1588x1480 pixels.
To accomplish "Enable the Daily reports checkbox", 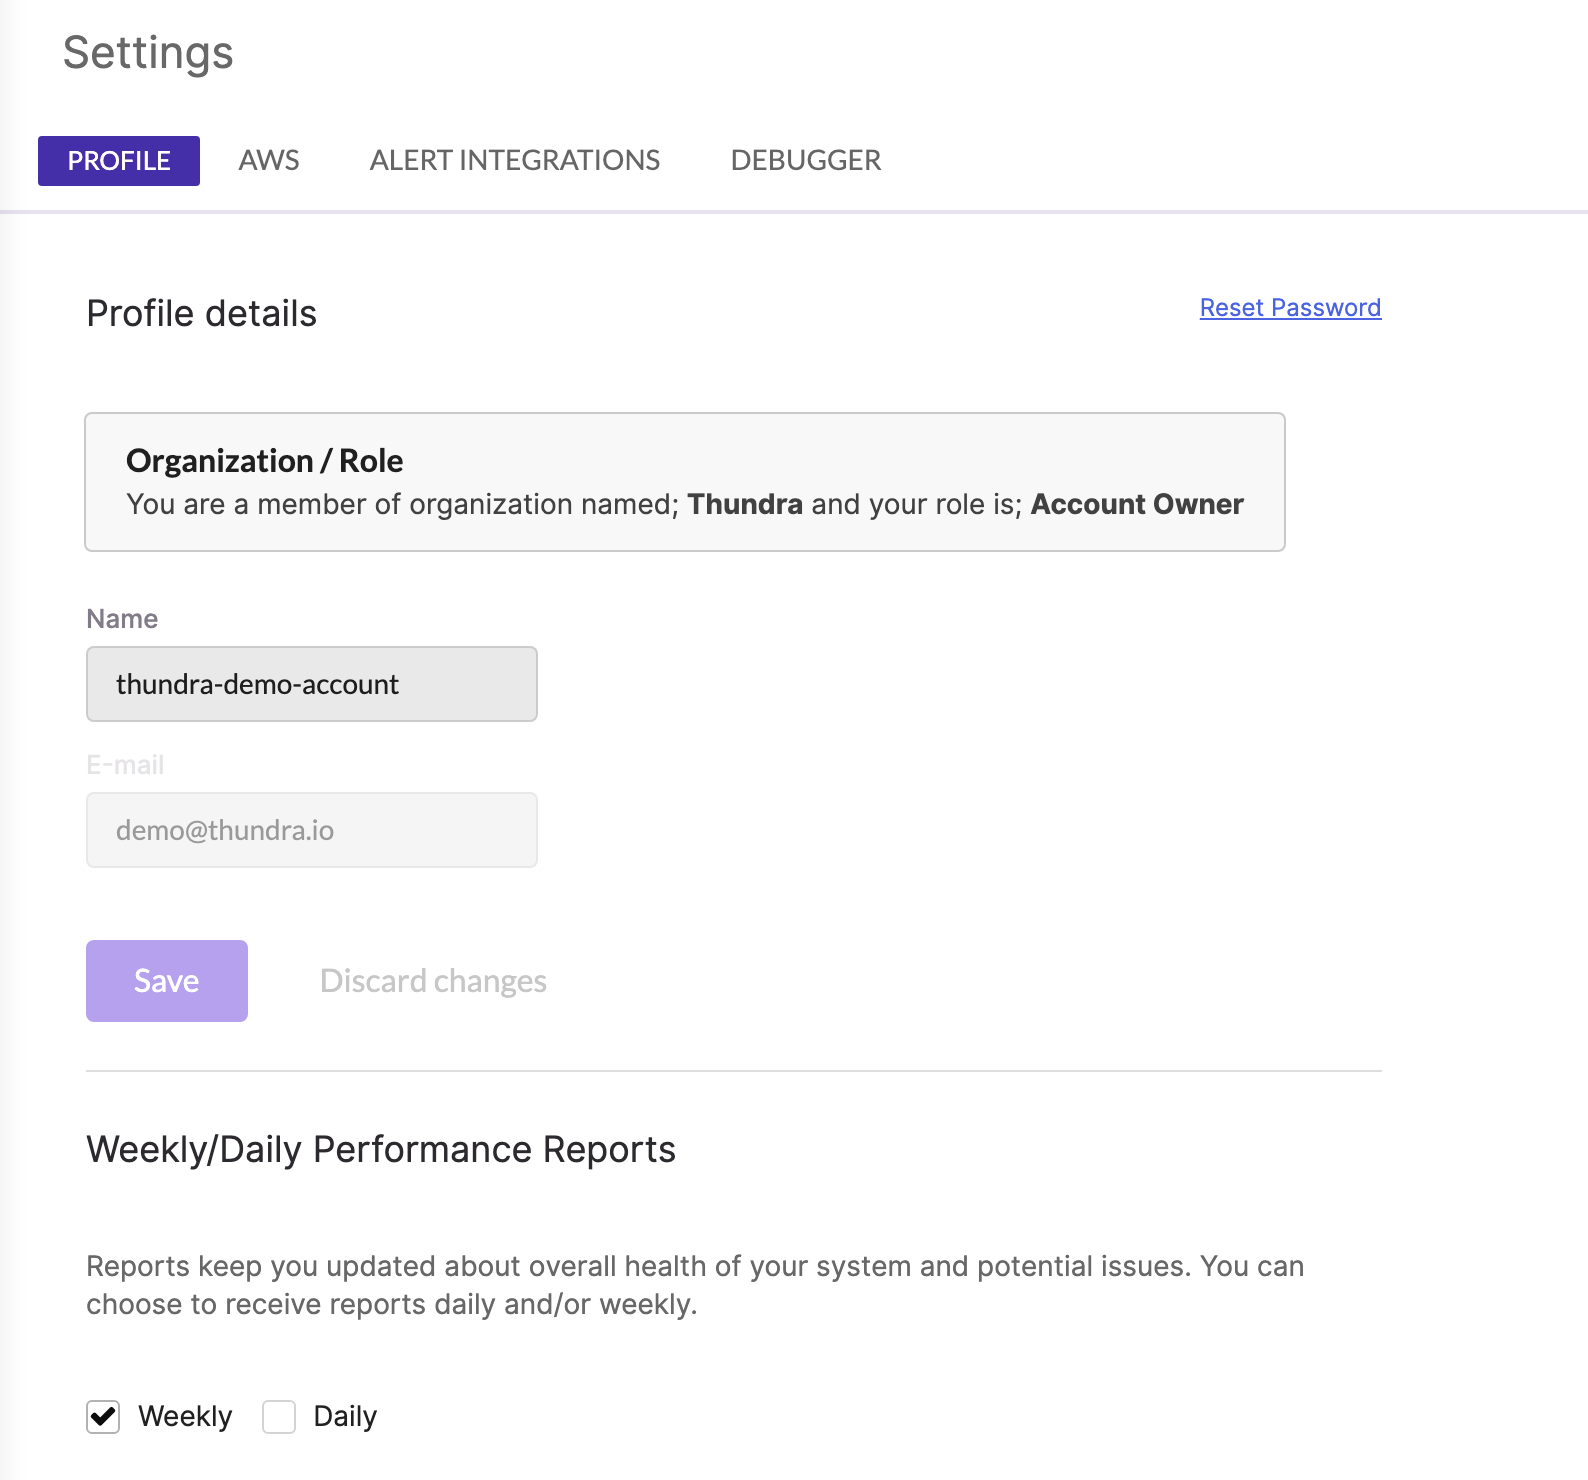I will point(279,1416).
